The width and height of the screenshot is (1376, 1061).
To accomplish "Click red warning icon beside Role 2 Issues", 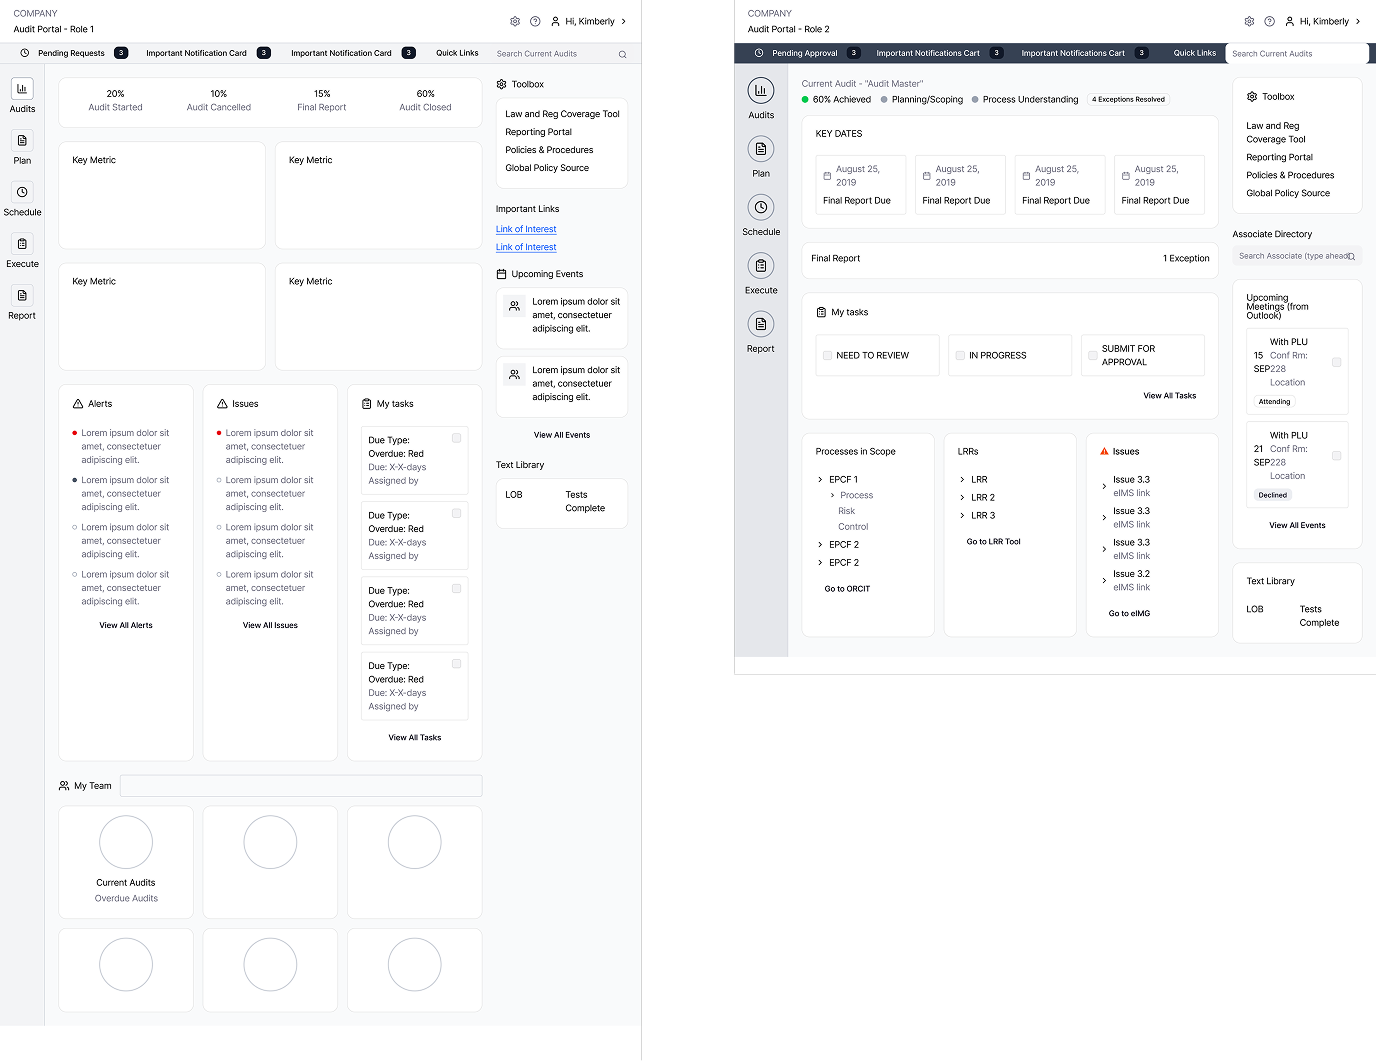I will pyautogui.click(x=1104, y=452).
